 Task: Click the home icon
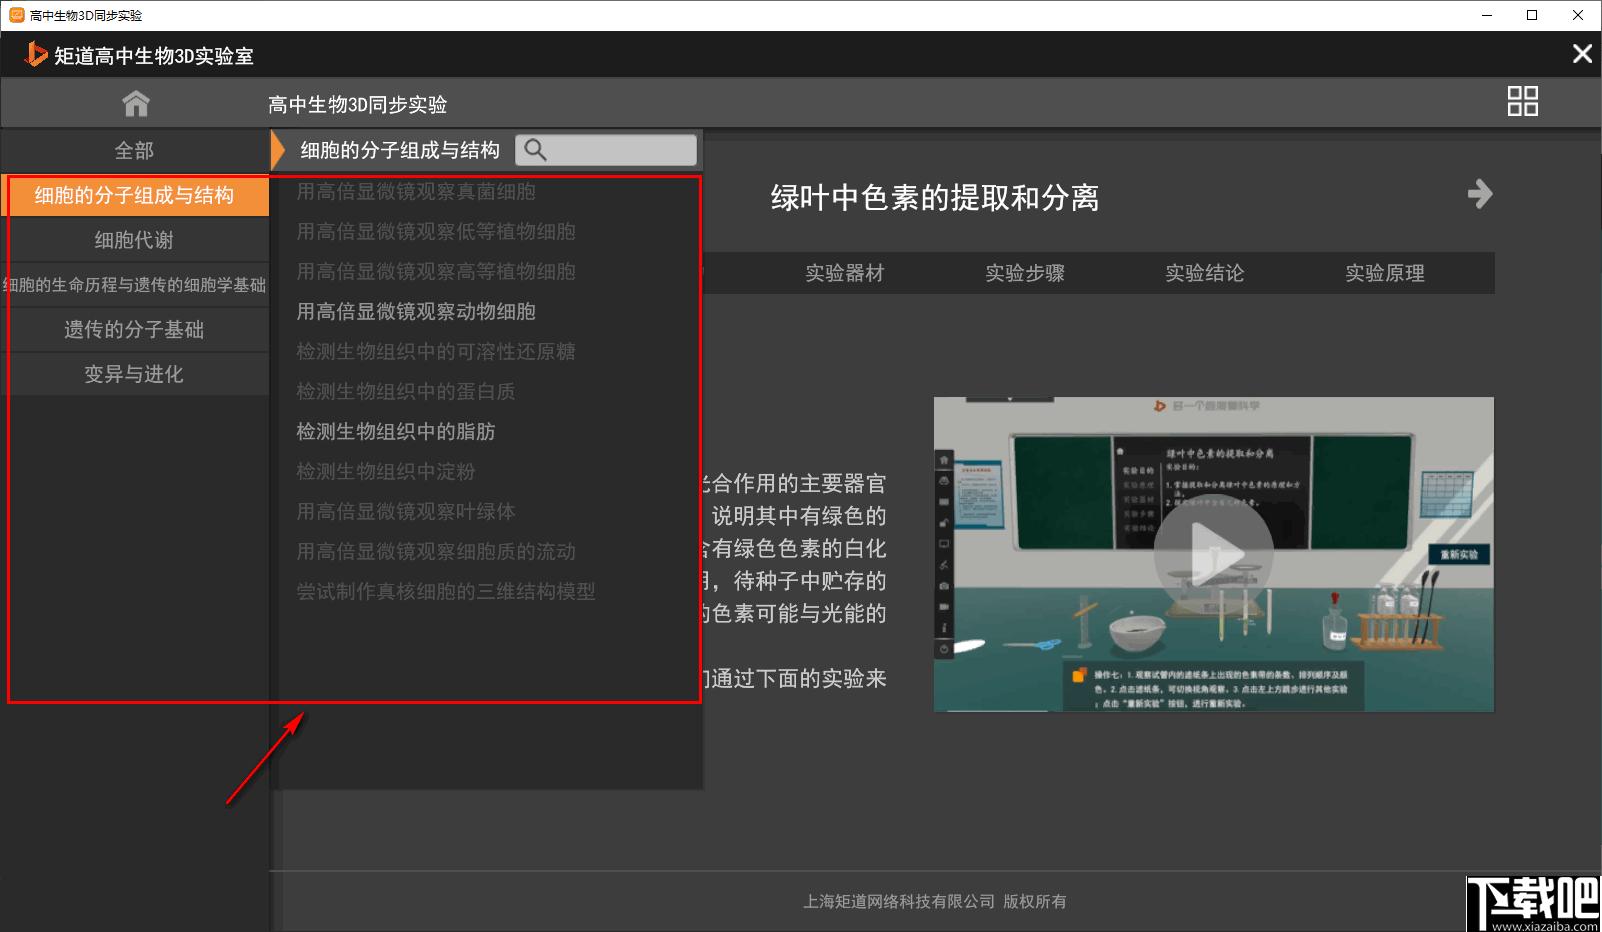tap(135, 103)
